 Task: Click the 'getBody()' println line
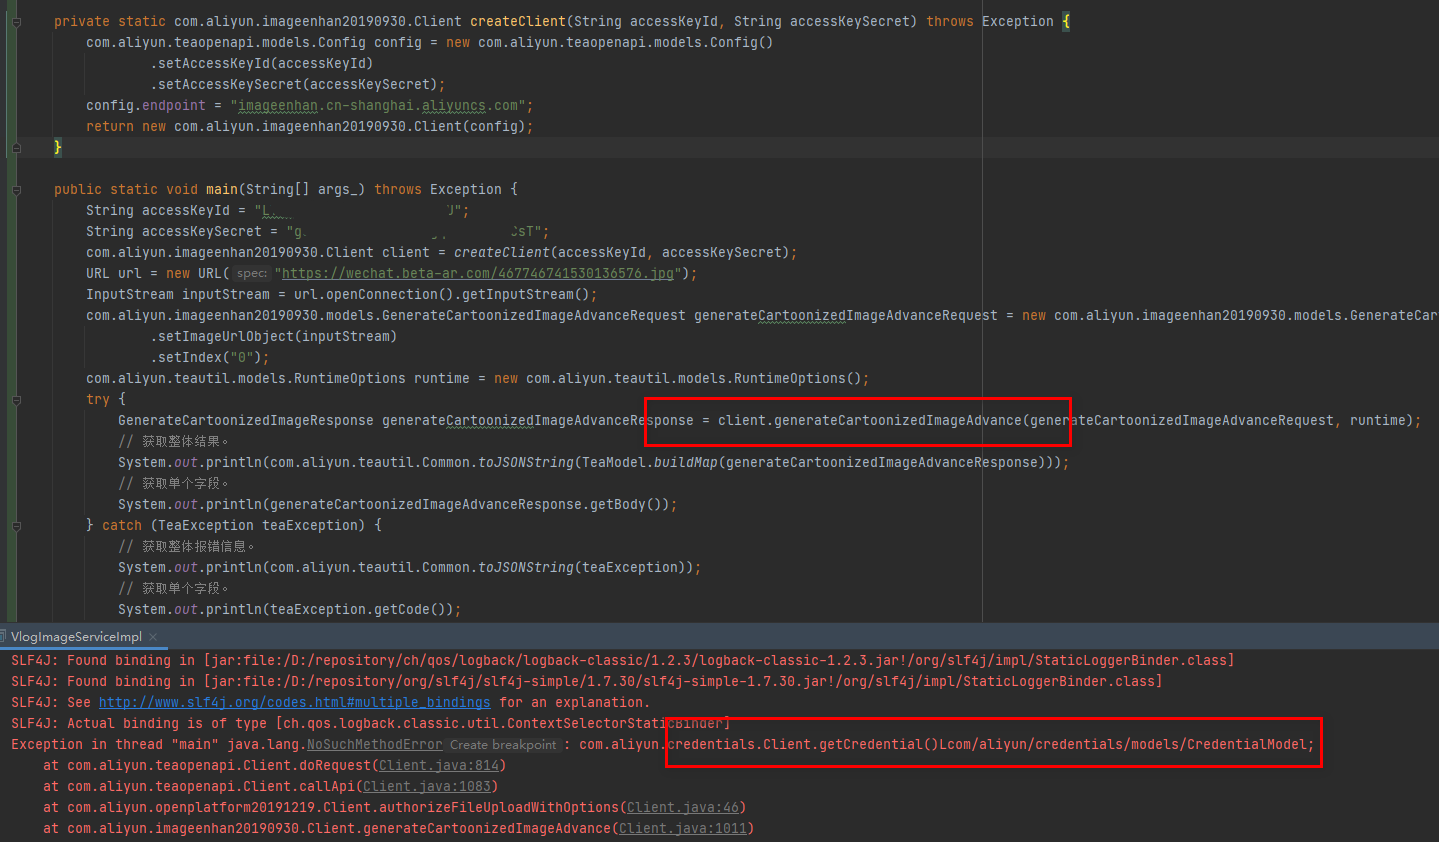398,504
